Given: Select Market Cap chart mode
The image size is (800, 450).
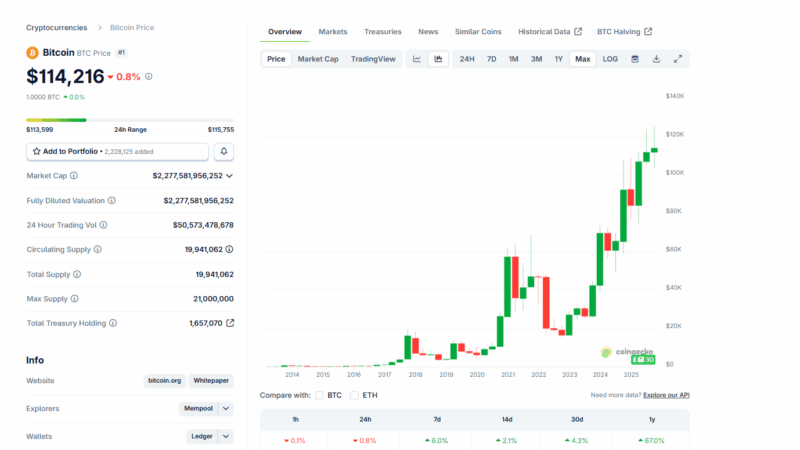Looking at the screenshot, I should point(318,59).
